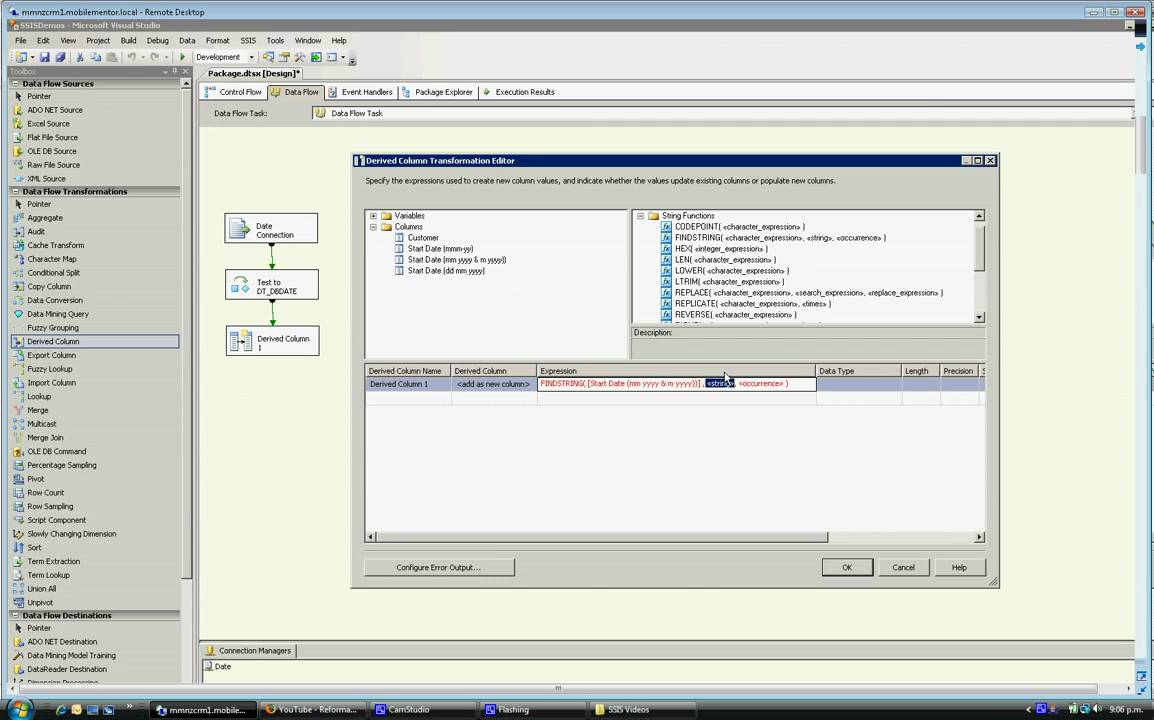Collapse the Data Flow Transformations toolbox group
The image size is (1154, 720).
point(16,191)
